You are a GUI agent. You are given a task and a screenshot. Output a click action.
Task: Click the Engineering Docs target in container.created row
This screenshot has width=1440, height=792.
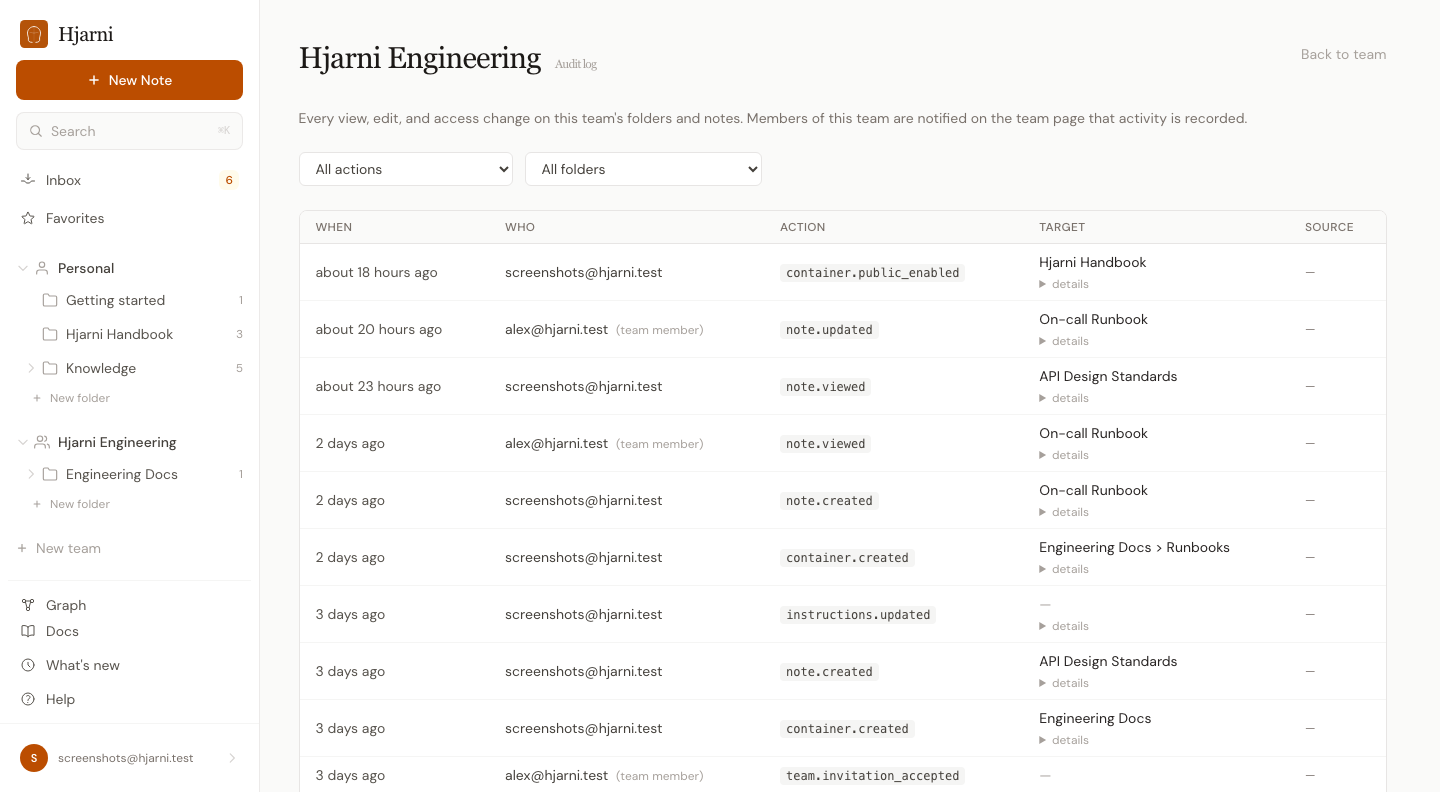[1095, 718]
